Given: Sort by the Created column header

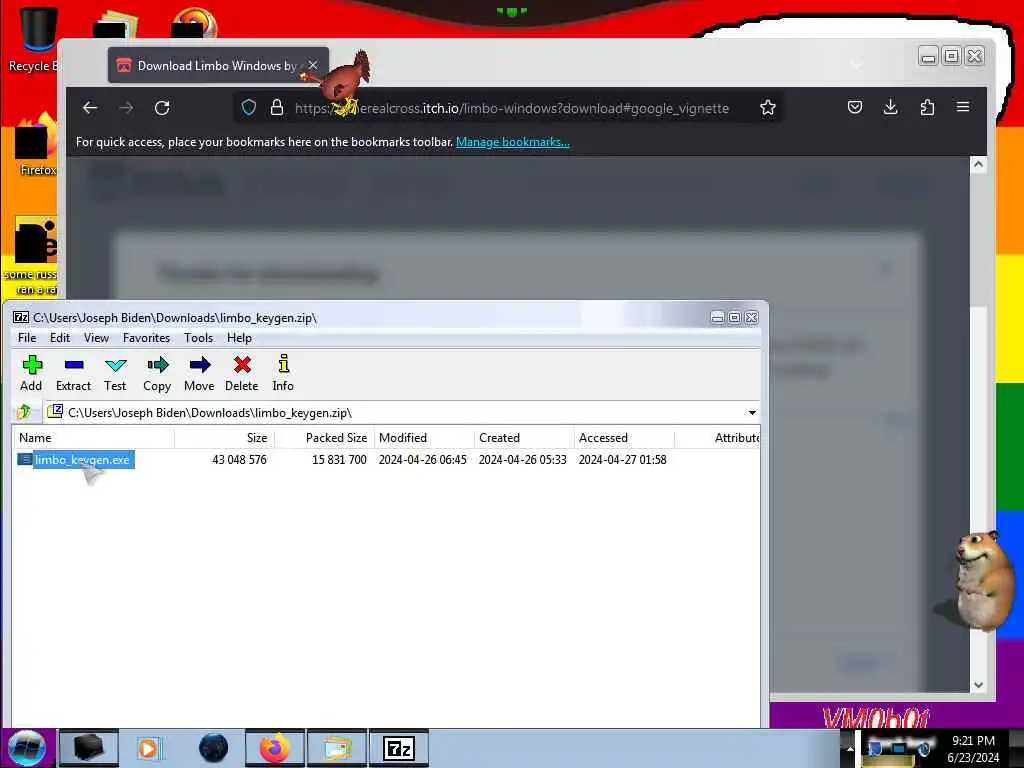Looking at the screenshot, I should (x=524, y=438).
